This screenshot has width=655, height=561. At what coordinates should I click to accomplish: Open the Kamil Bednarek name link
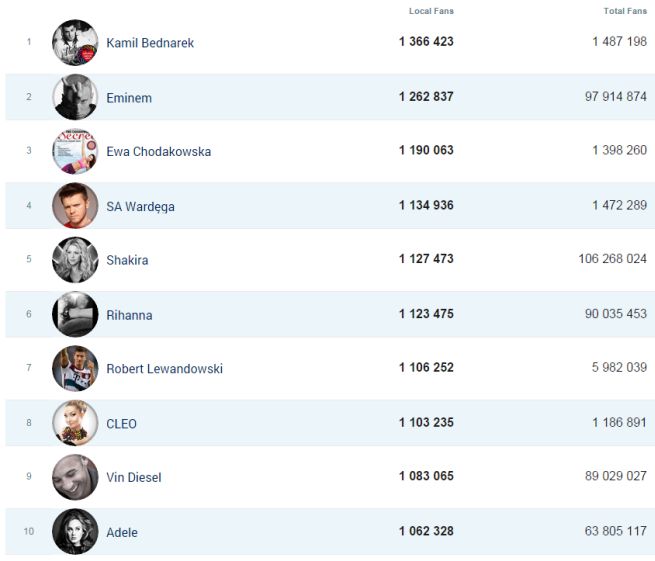coord(150,43)
